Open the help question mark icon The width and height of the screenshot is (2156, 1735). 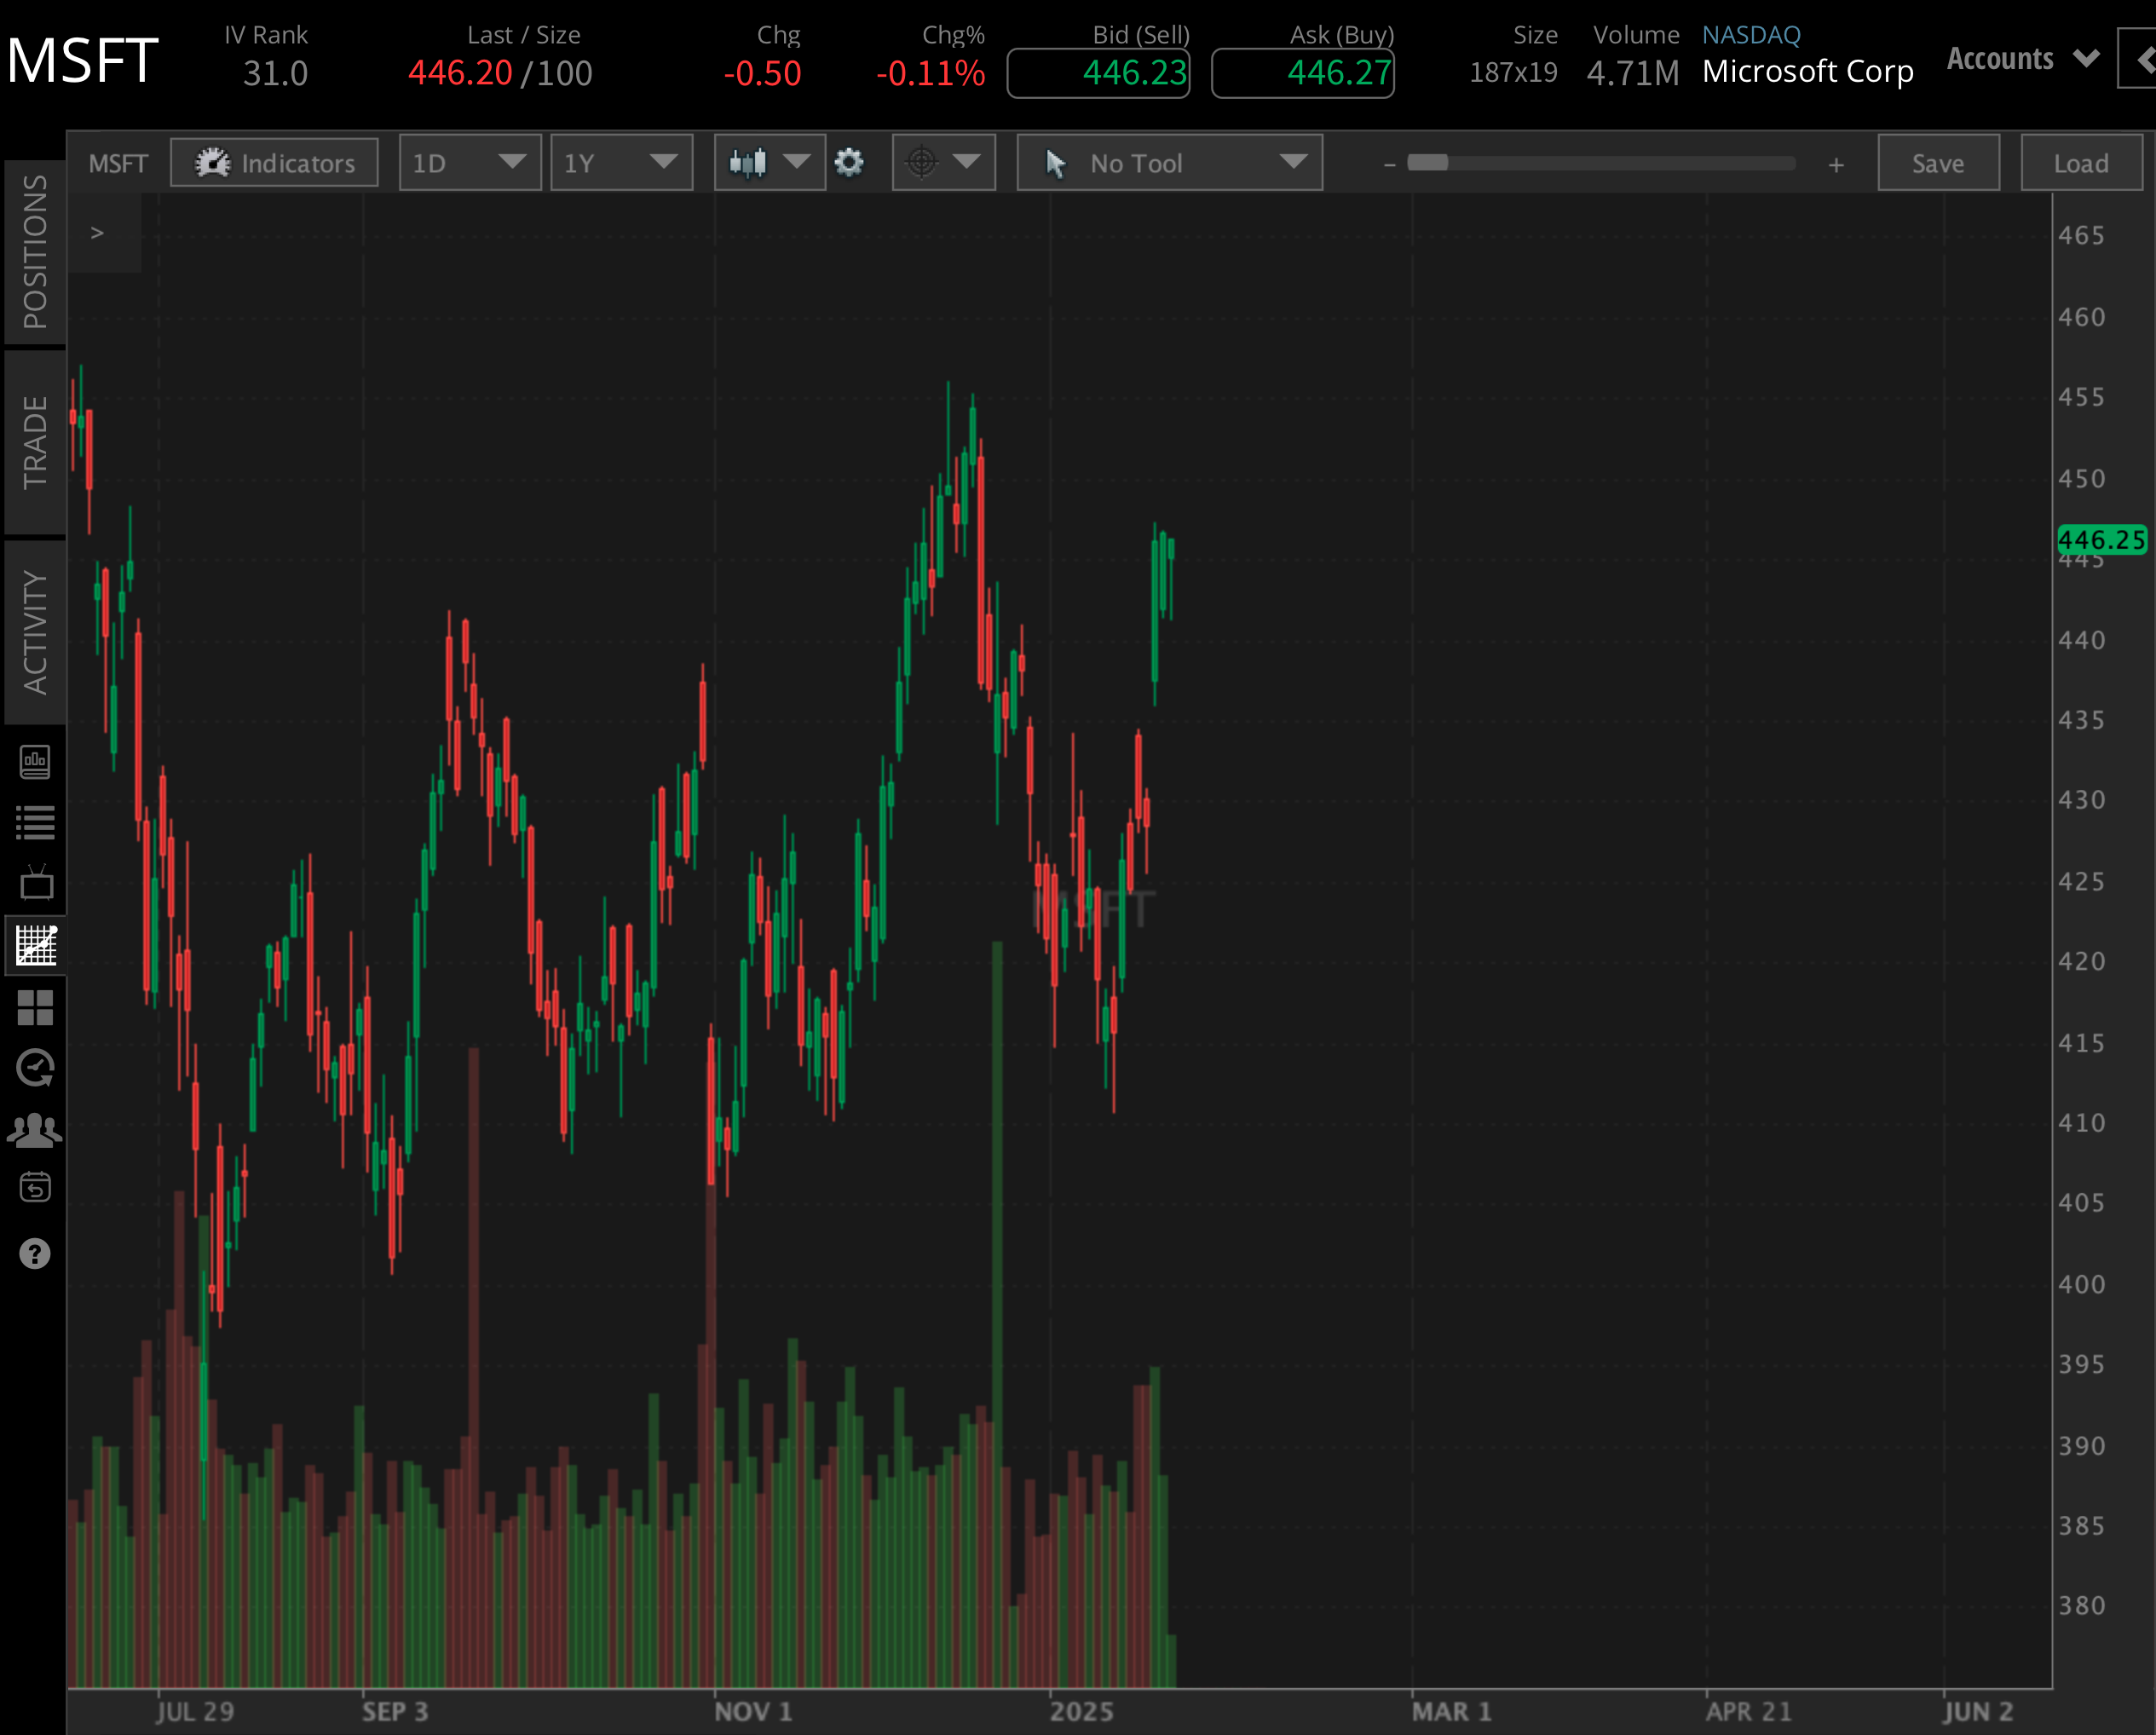click(x=35, y=1253)
